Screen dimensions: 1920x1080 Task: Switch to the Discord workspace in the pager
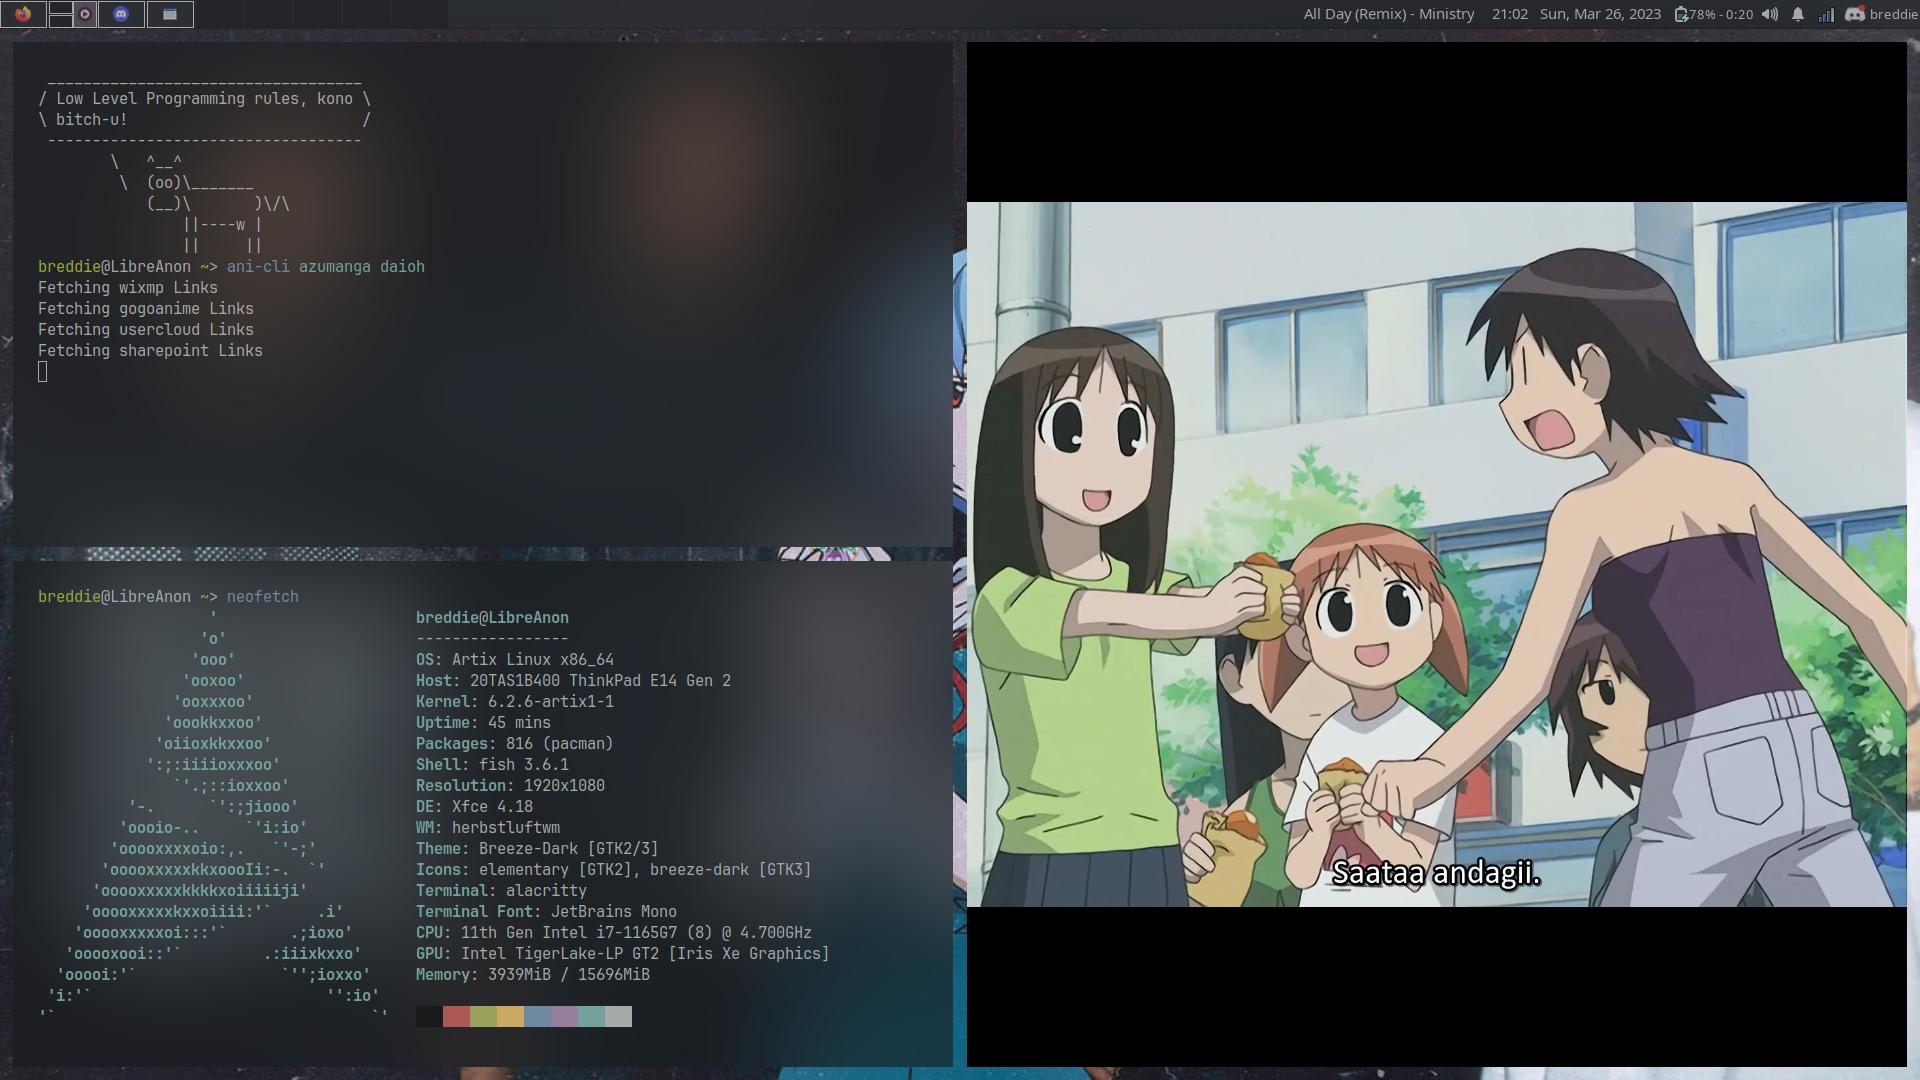click(121, 14)
